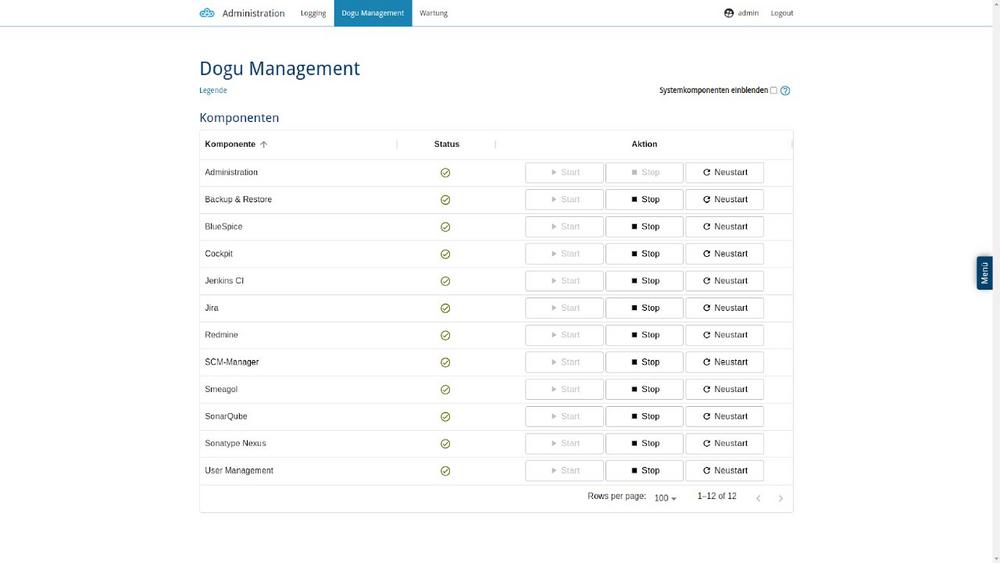Click the 1–12 of 12 pagination text
1000x563 pixels.
717,496
